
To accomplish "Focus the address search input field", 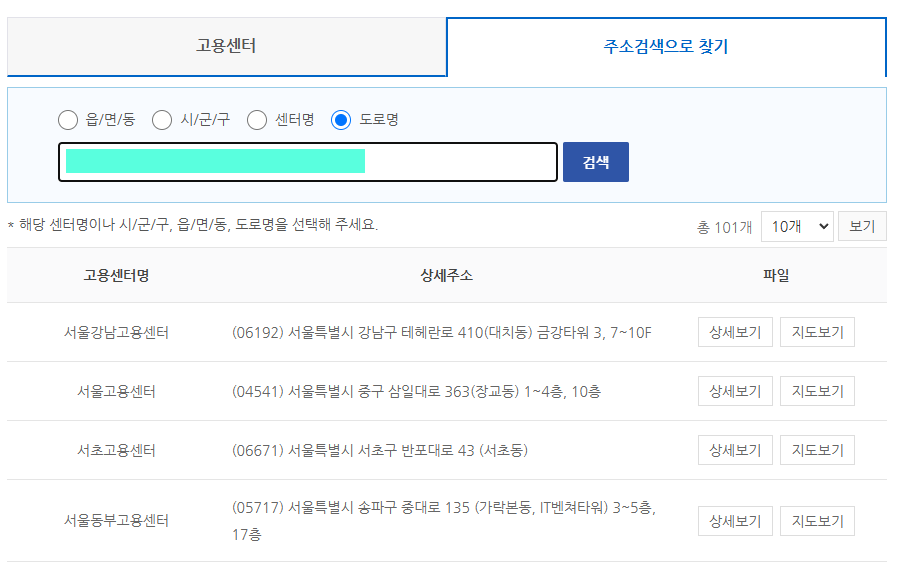I will [x=308, y=162].
